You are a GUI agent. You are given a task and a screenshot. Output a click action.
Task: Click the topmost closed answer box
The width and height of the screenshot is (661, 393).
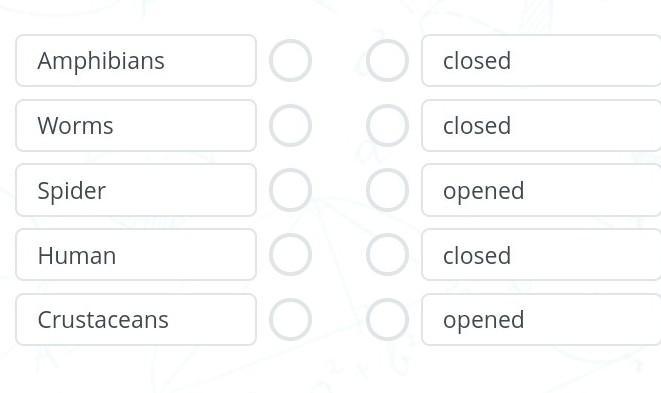coord(541,60)
